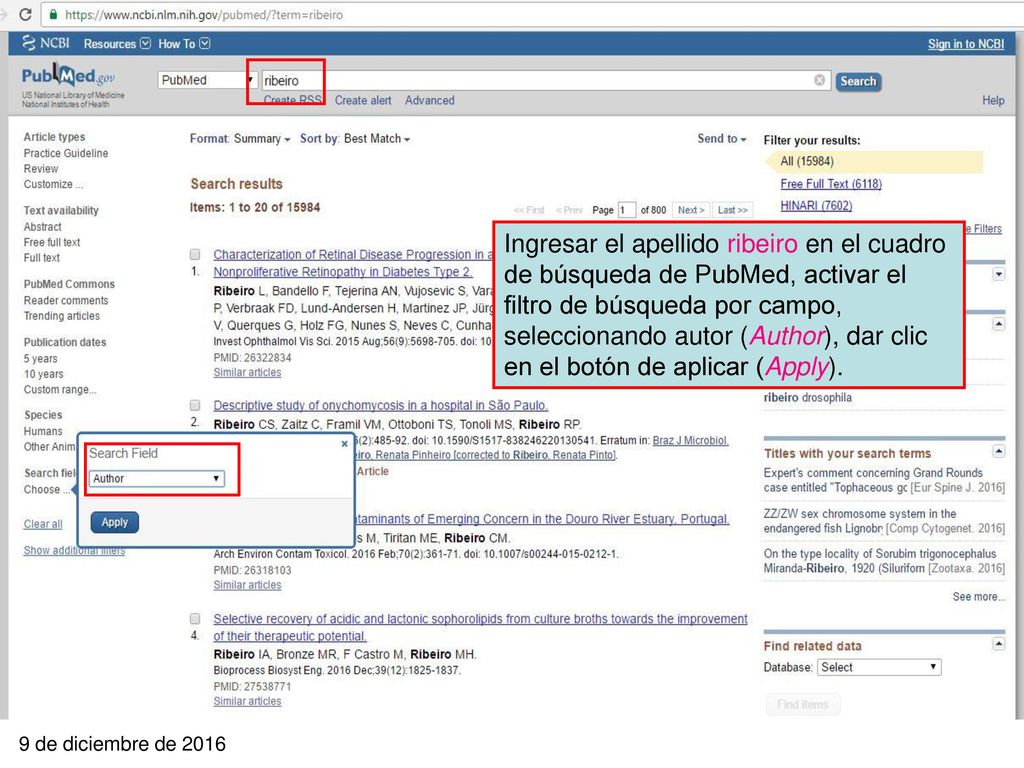The height and width of the screenshot is (768, 1024).
Task: Collapse the Find related data panel
Action: tap(999, 644)
